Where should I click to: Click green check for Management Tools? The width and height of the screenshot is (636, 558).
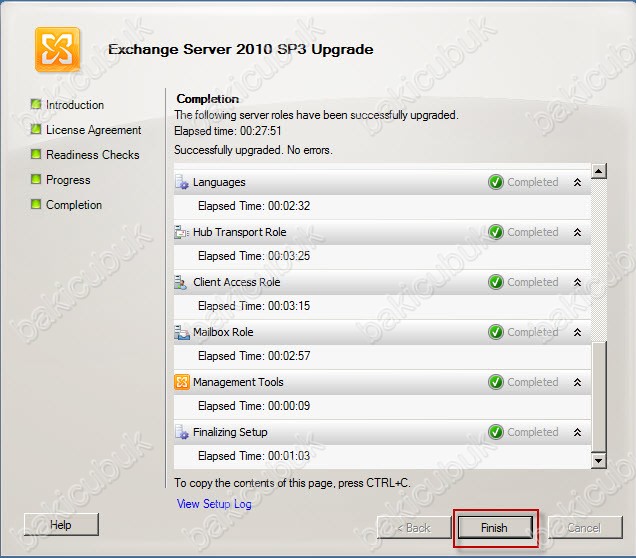[496, 382]
